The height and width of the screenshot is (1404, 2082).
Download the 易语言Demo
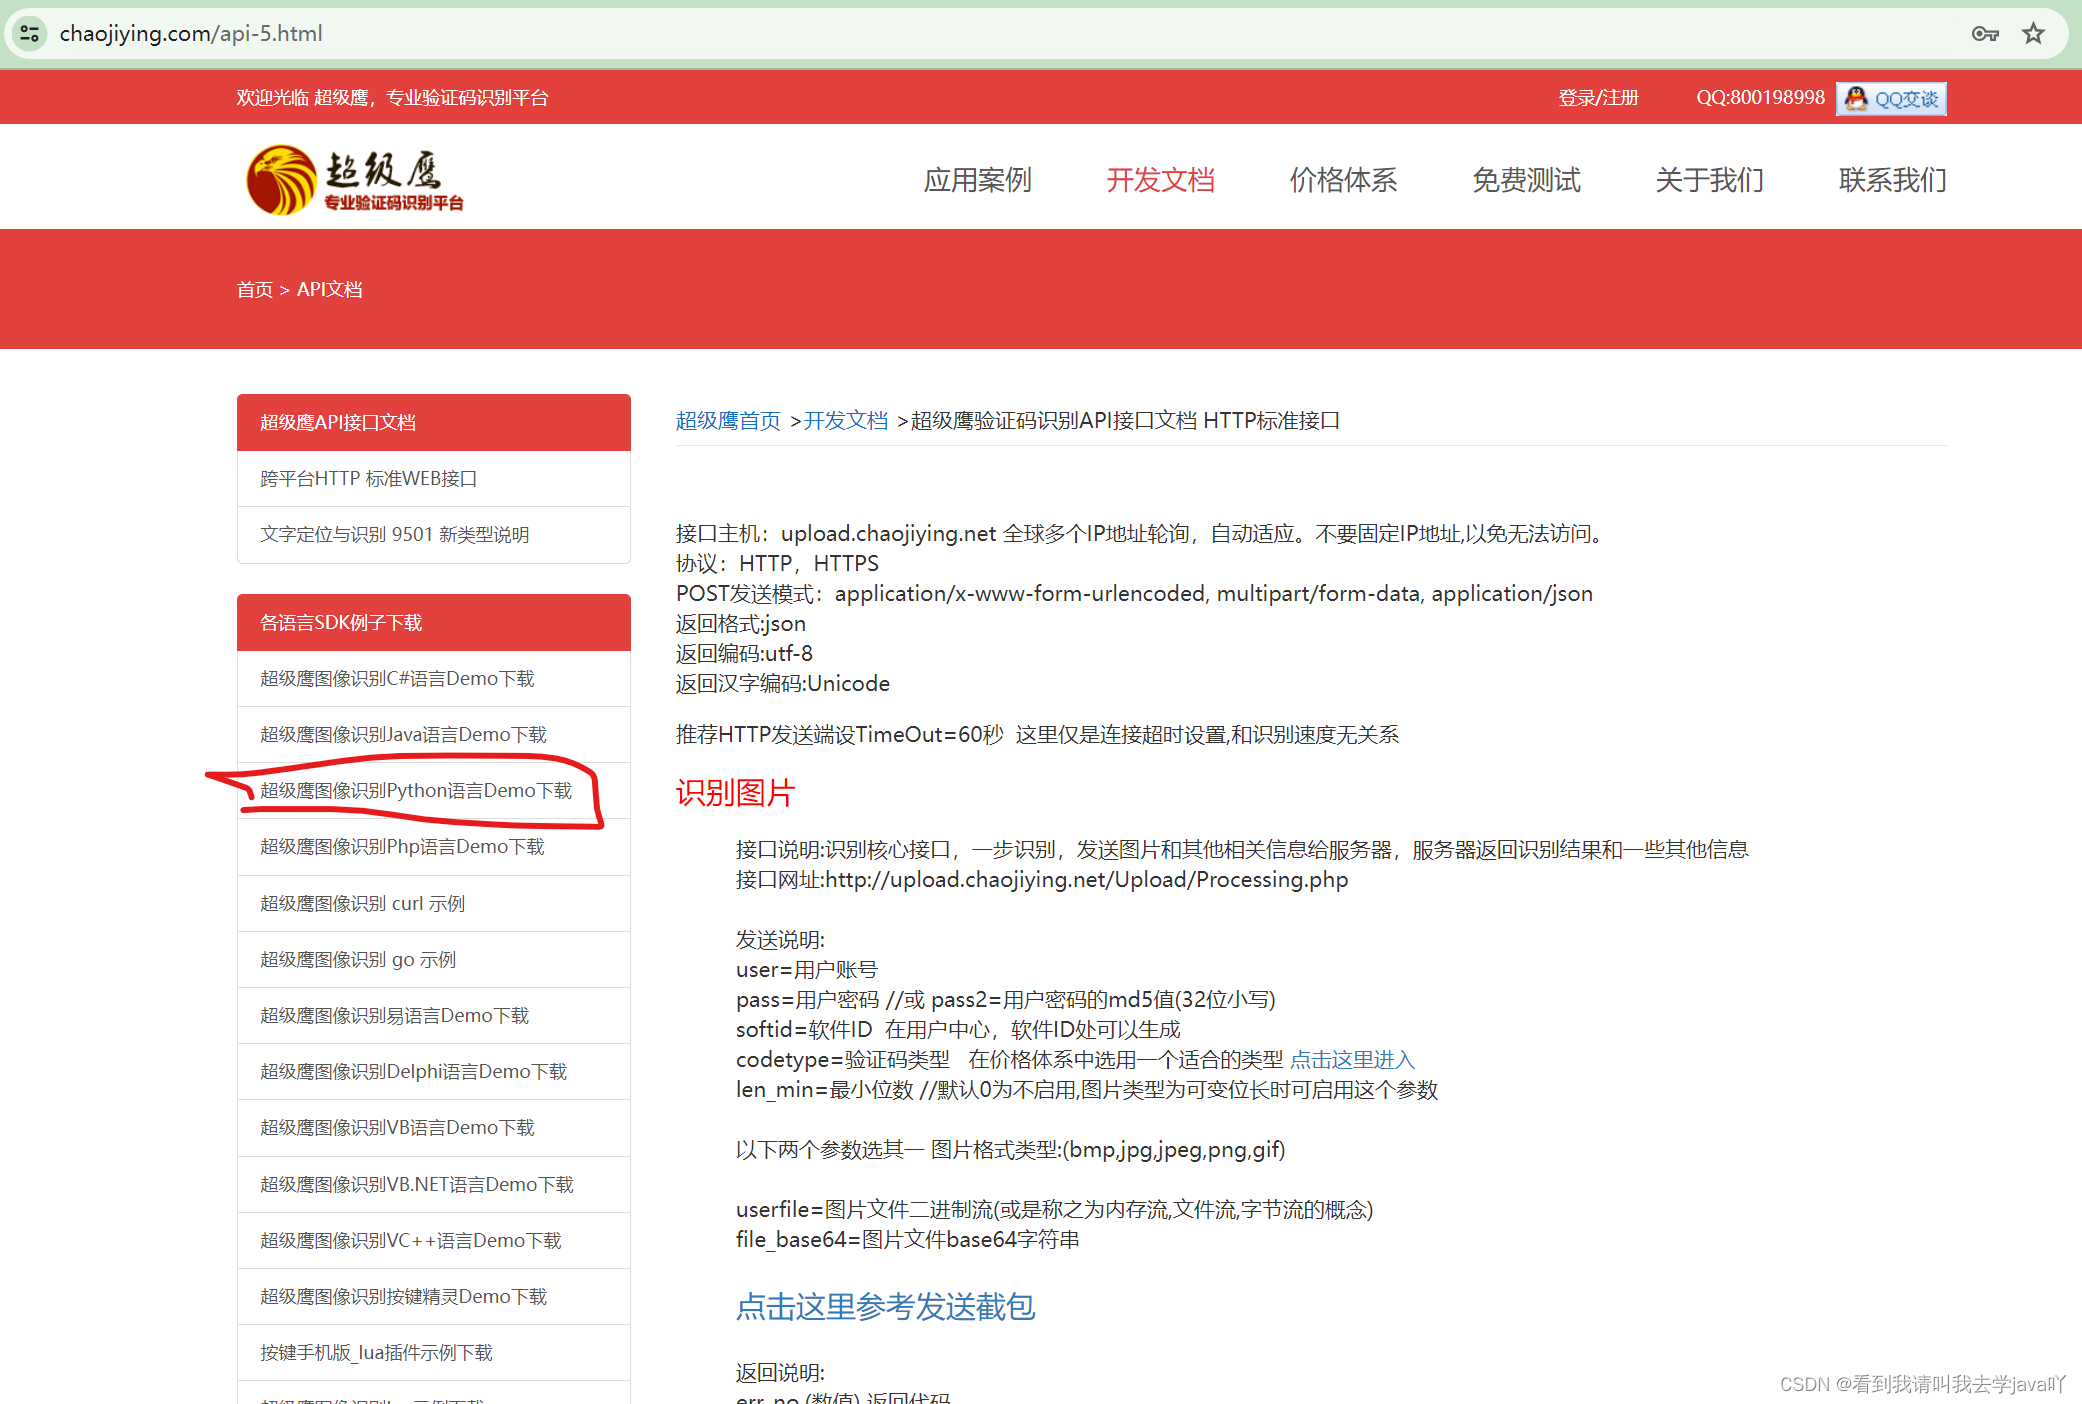[434, 1016]
